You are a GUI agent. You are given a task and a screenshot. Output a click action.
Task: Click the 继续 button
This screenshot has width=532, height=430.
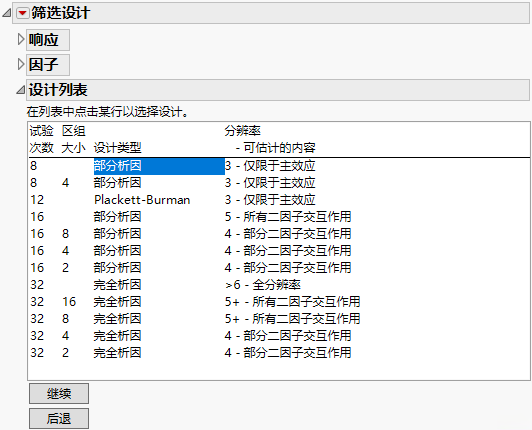point(59,394)
